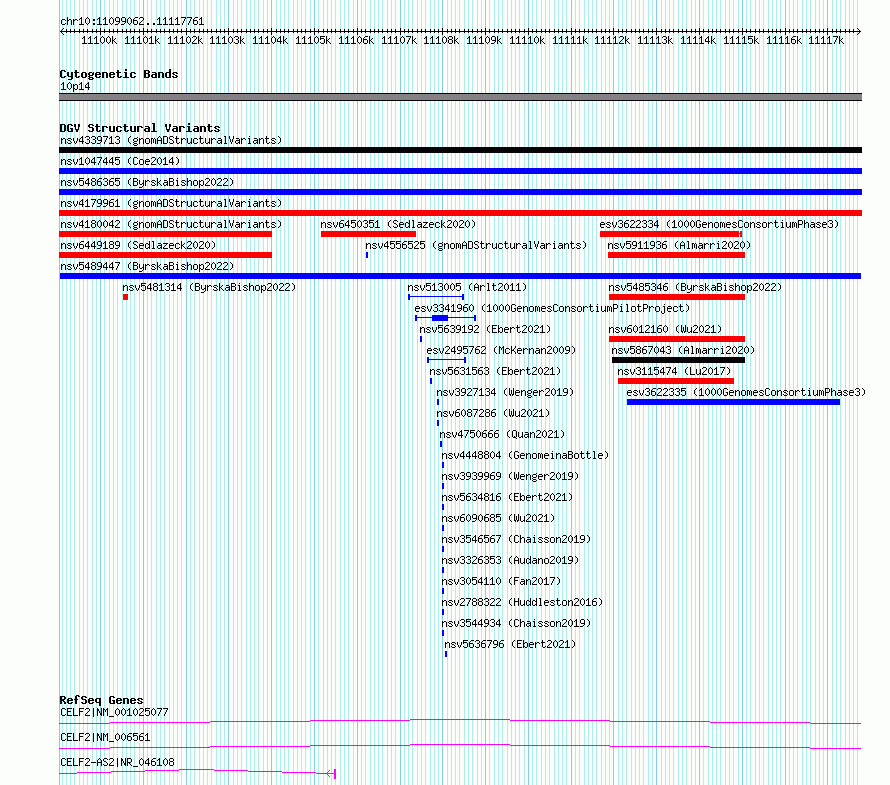This screenshot has width=890, height=785.
Task: Open esv3622335 1000Genomes Phase3 variant
Action: (746, 392)
